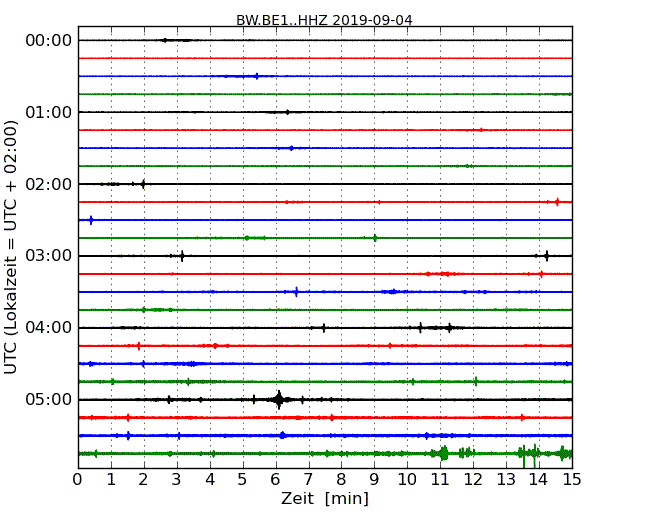Click the x-axis tick label 2
This screenshot has width=650, height=520.
click(143, 480)
